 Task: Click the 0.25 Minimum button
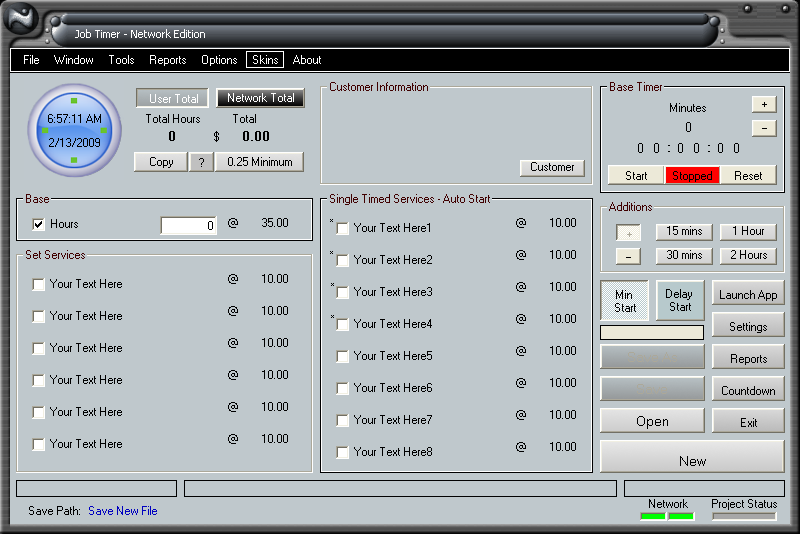(259, 162)
